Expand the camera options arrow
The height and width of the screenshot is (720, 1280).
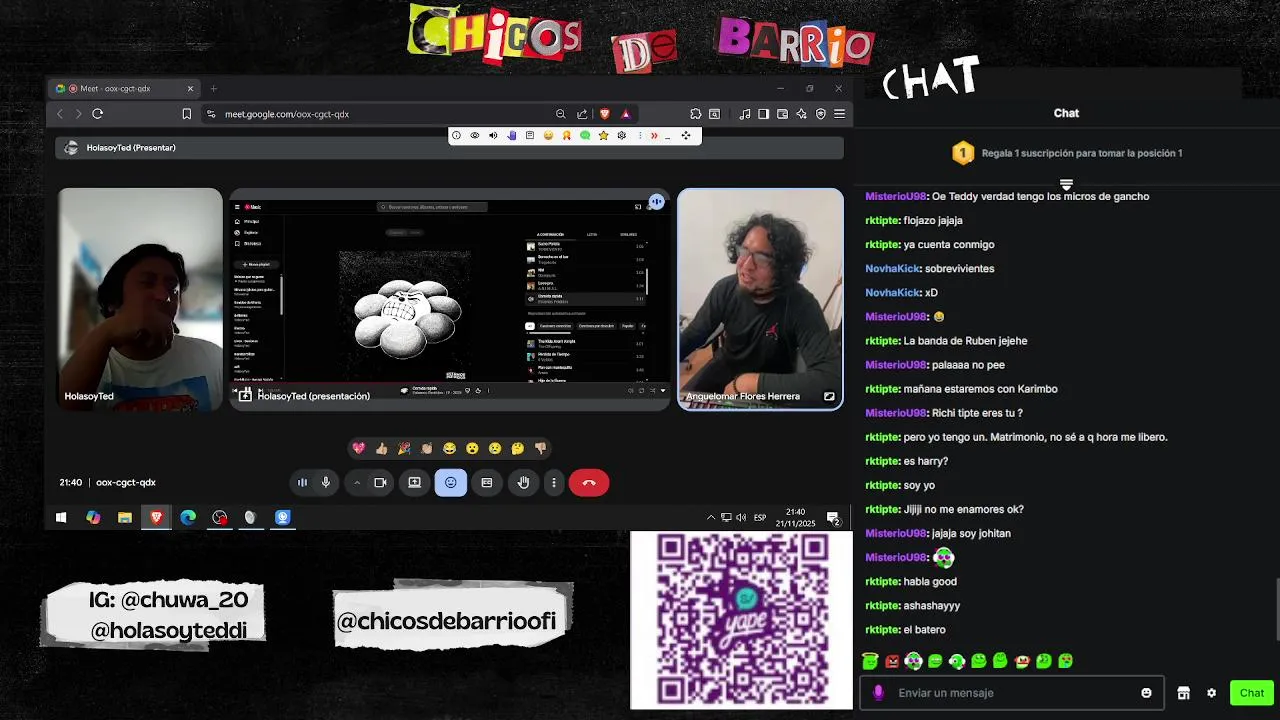(357, 483)
